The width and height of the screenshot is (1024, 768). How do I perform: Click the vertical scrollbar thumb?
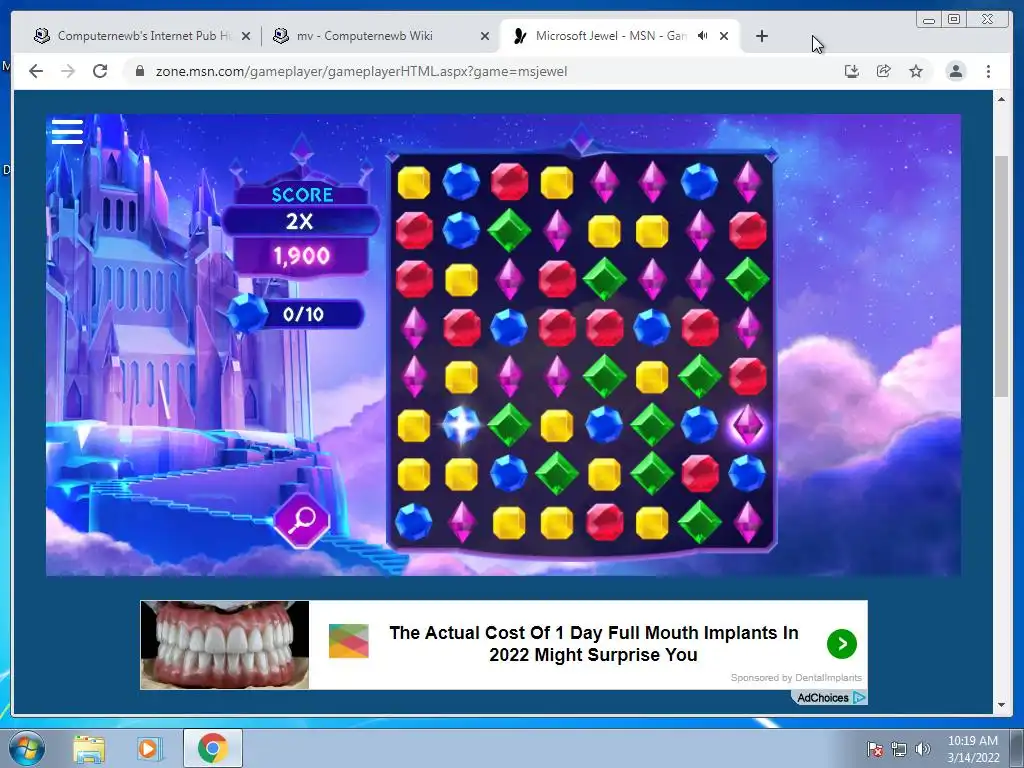pyautogui.click(x=1001, y=276)
